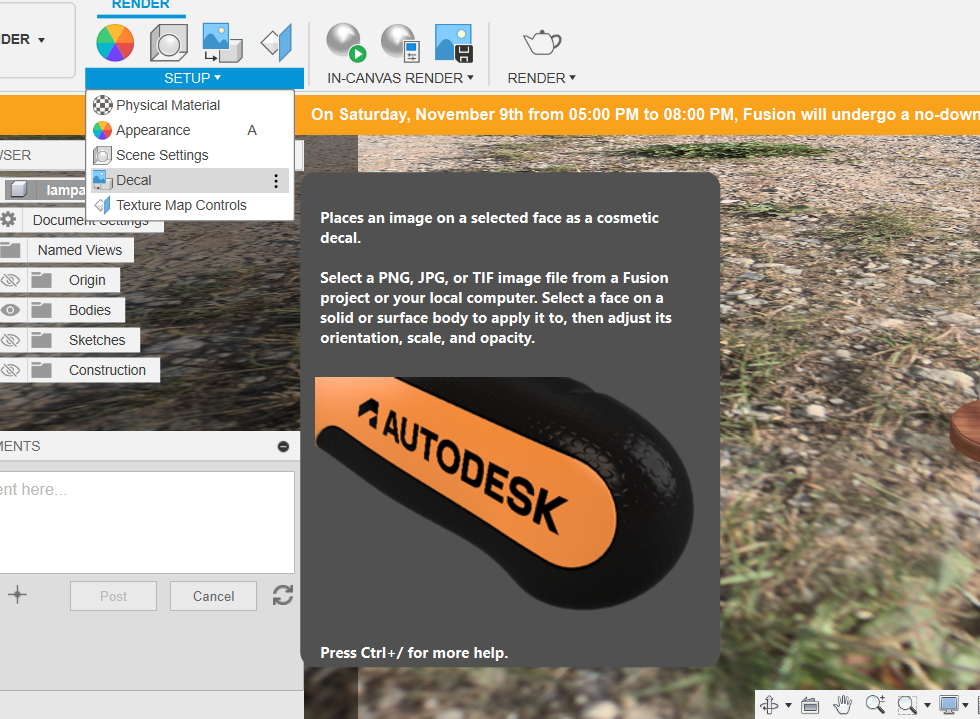Start In-Canvas Render with play sphere icon
Viewport: 980px width, 719px height.
pyautogui.click(x=346, y=43)
